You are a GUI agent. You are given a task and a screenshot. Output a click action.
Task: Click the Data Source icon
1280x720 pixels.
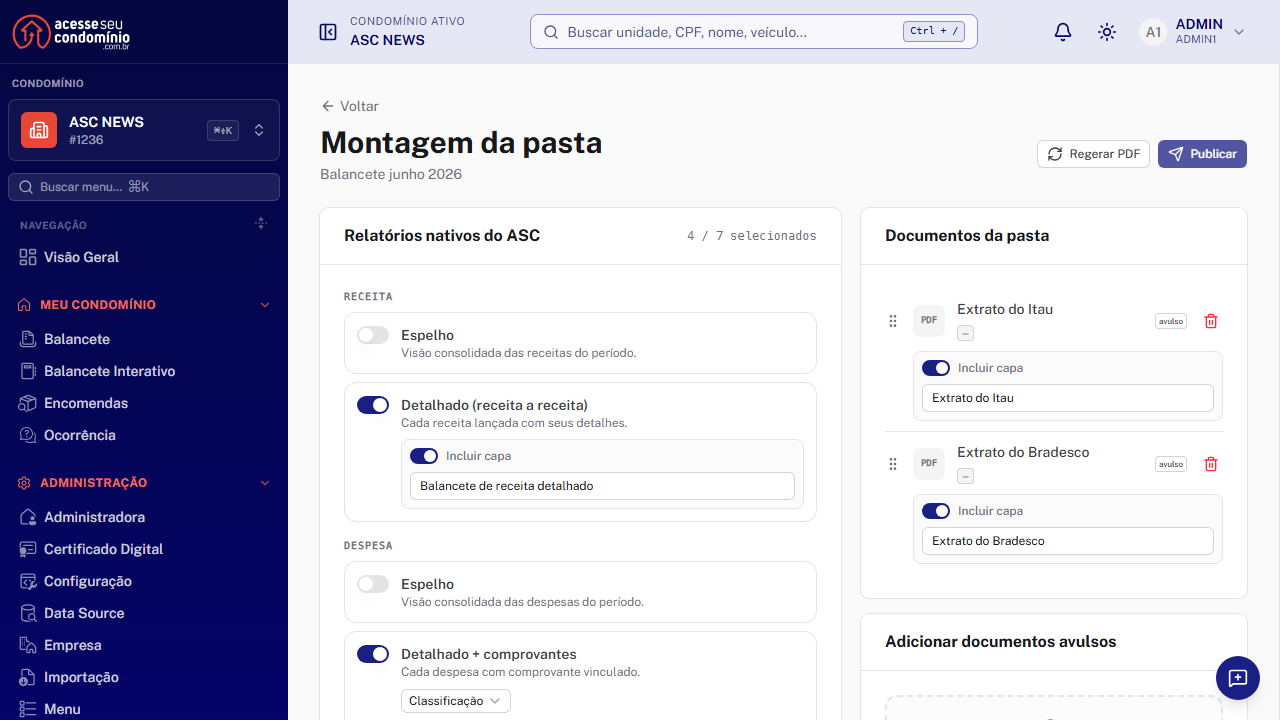pyautogui.click(x=28, y=613)
